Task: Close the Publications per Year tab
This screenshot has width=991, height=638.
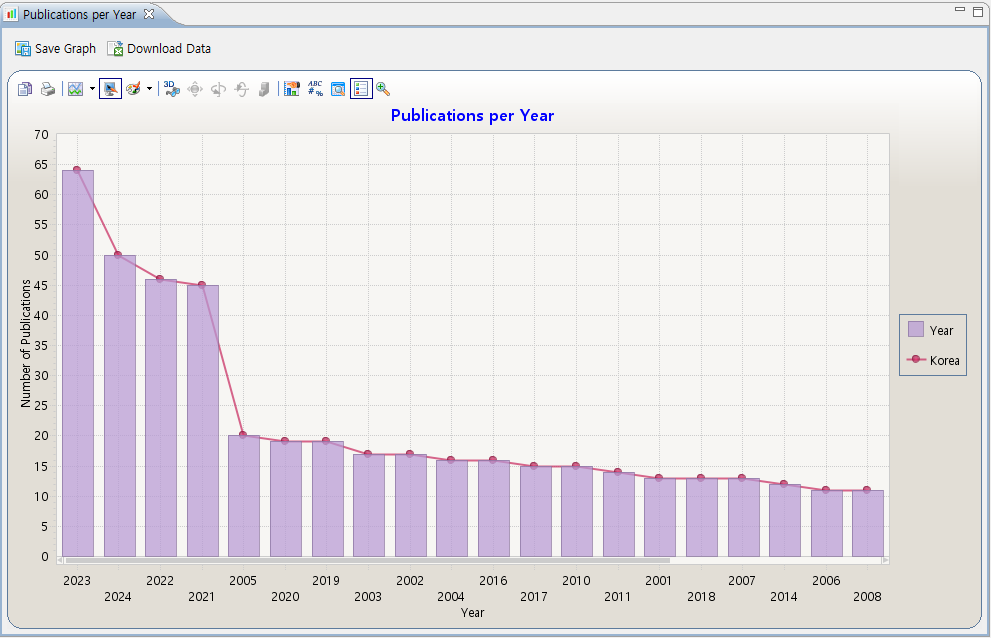Action: [x=148, y=14]
